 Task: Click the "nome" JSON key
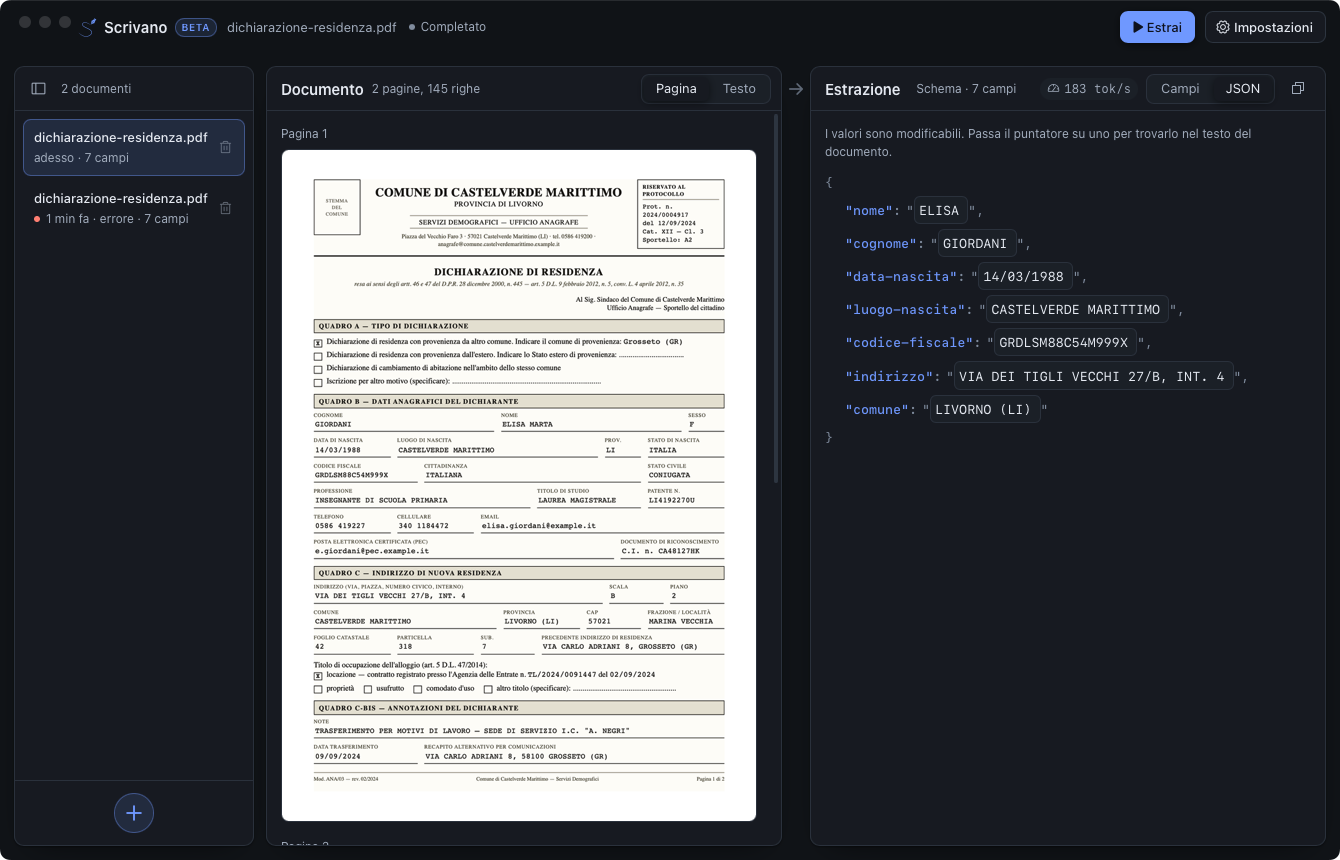870,211
